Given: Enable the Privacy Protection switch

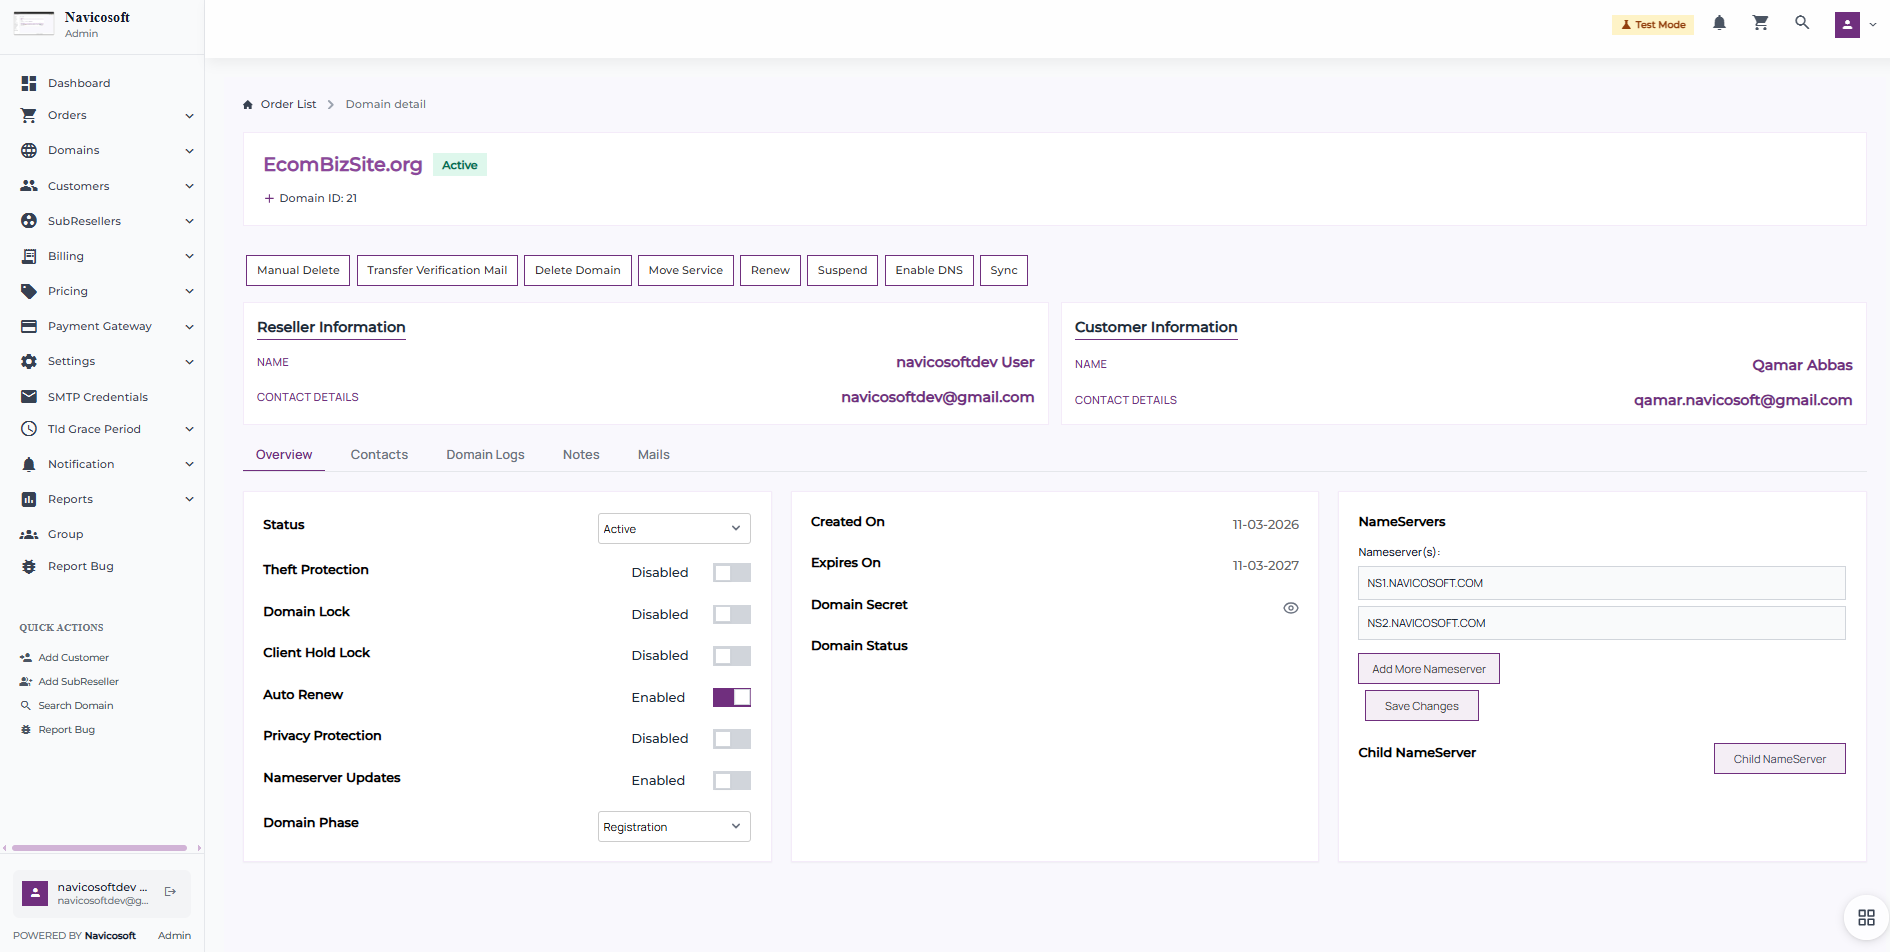Looking at the screenshot, I should point(732,739).
